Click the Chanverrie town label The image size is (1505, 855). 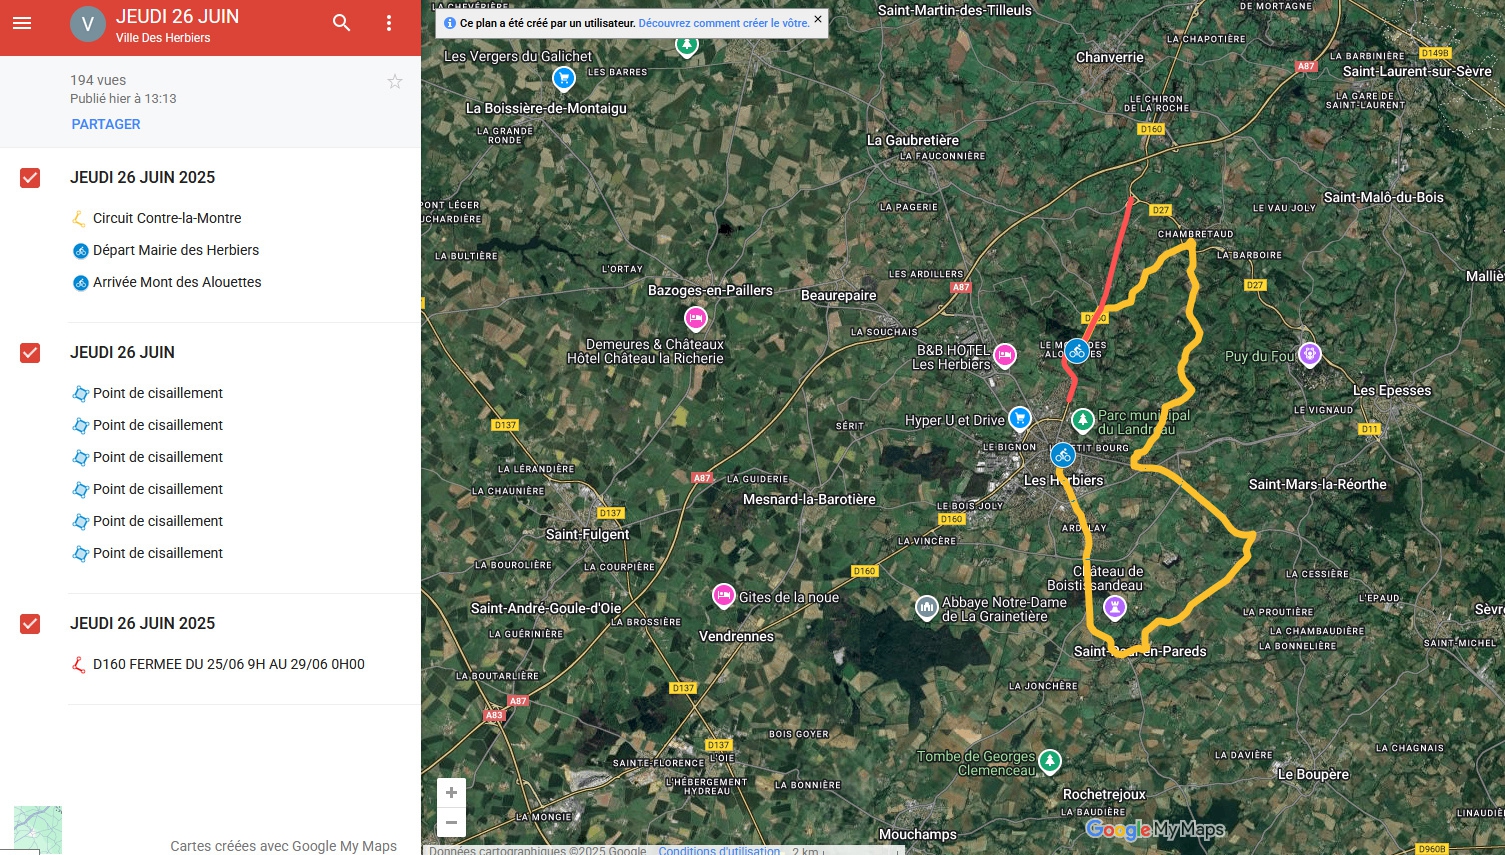click(x=1109, y=57)
